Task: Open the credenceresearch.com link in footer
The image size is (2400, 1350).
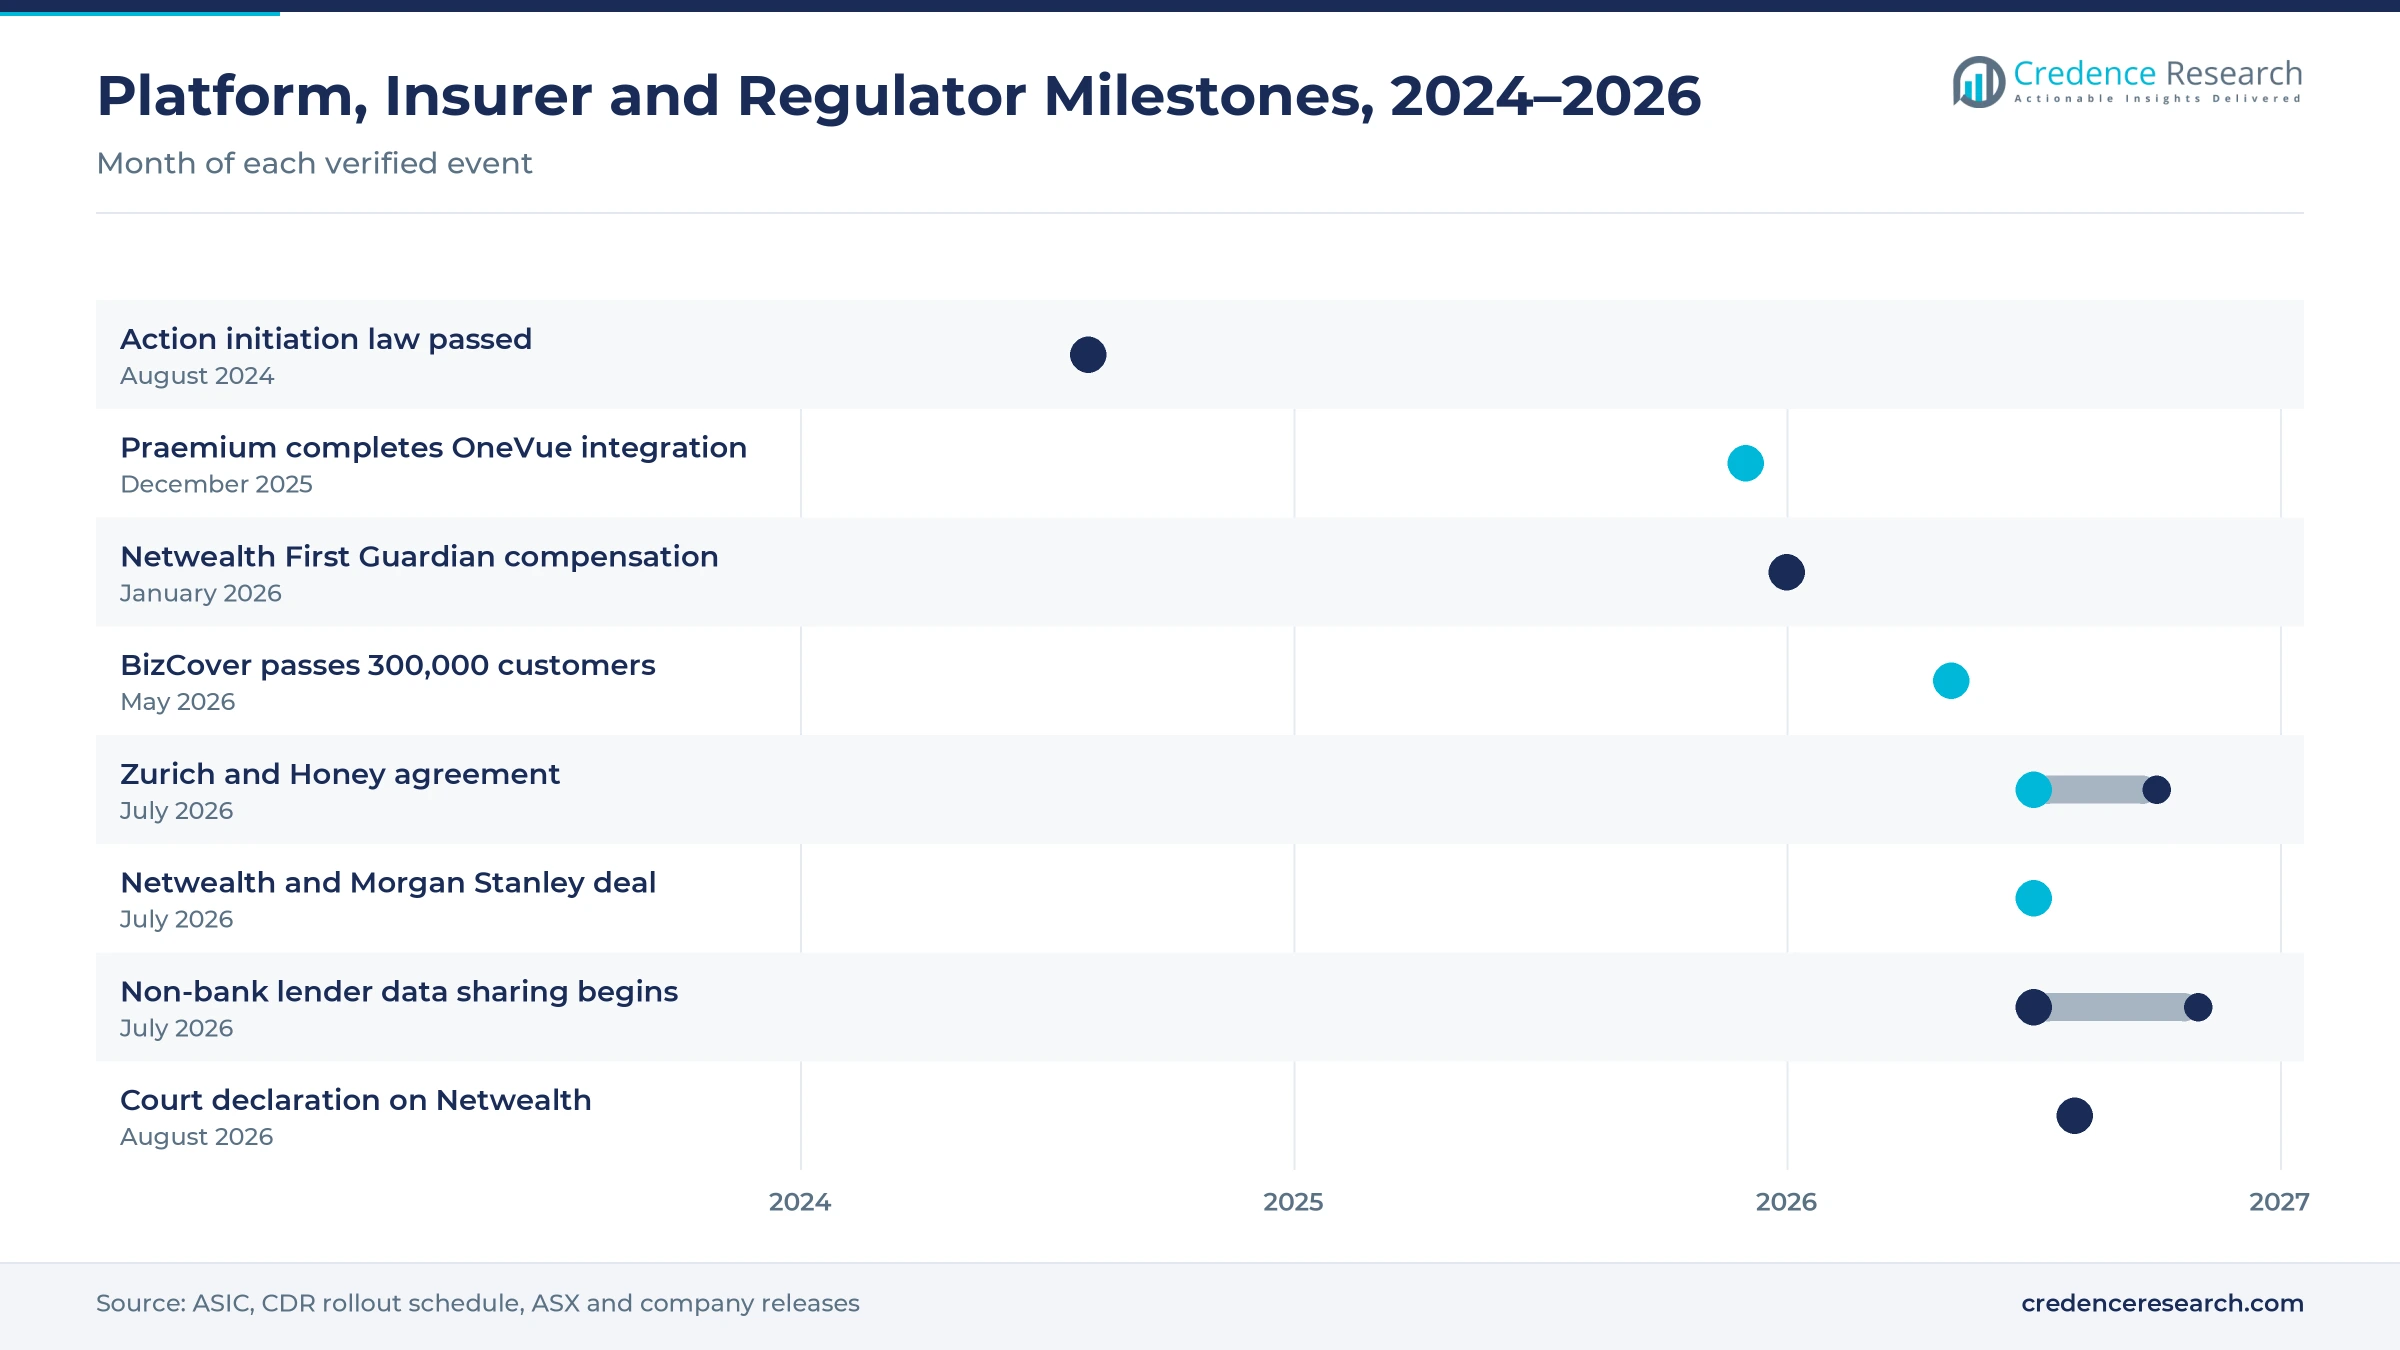Action: [2162, 1303]
